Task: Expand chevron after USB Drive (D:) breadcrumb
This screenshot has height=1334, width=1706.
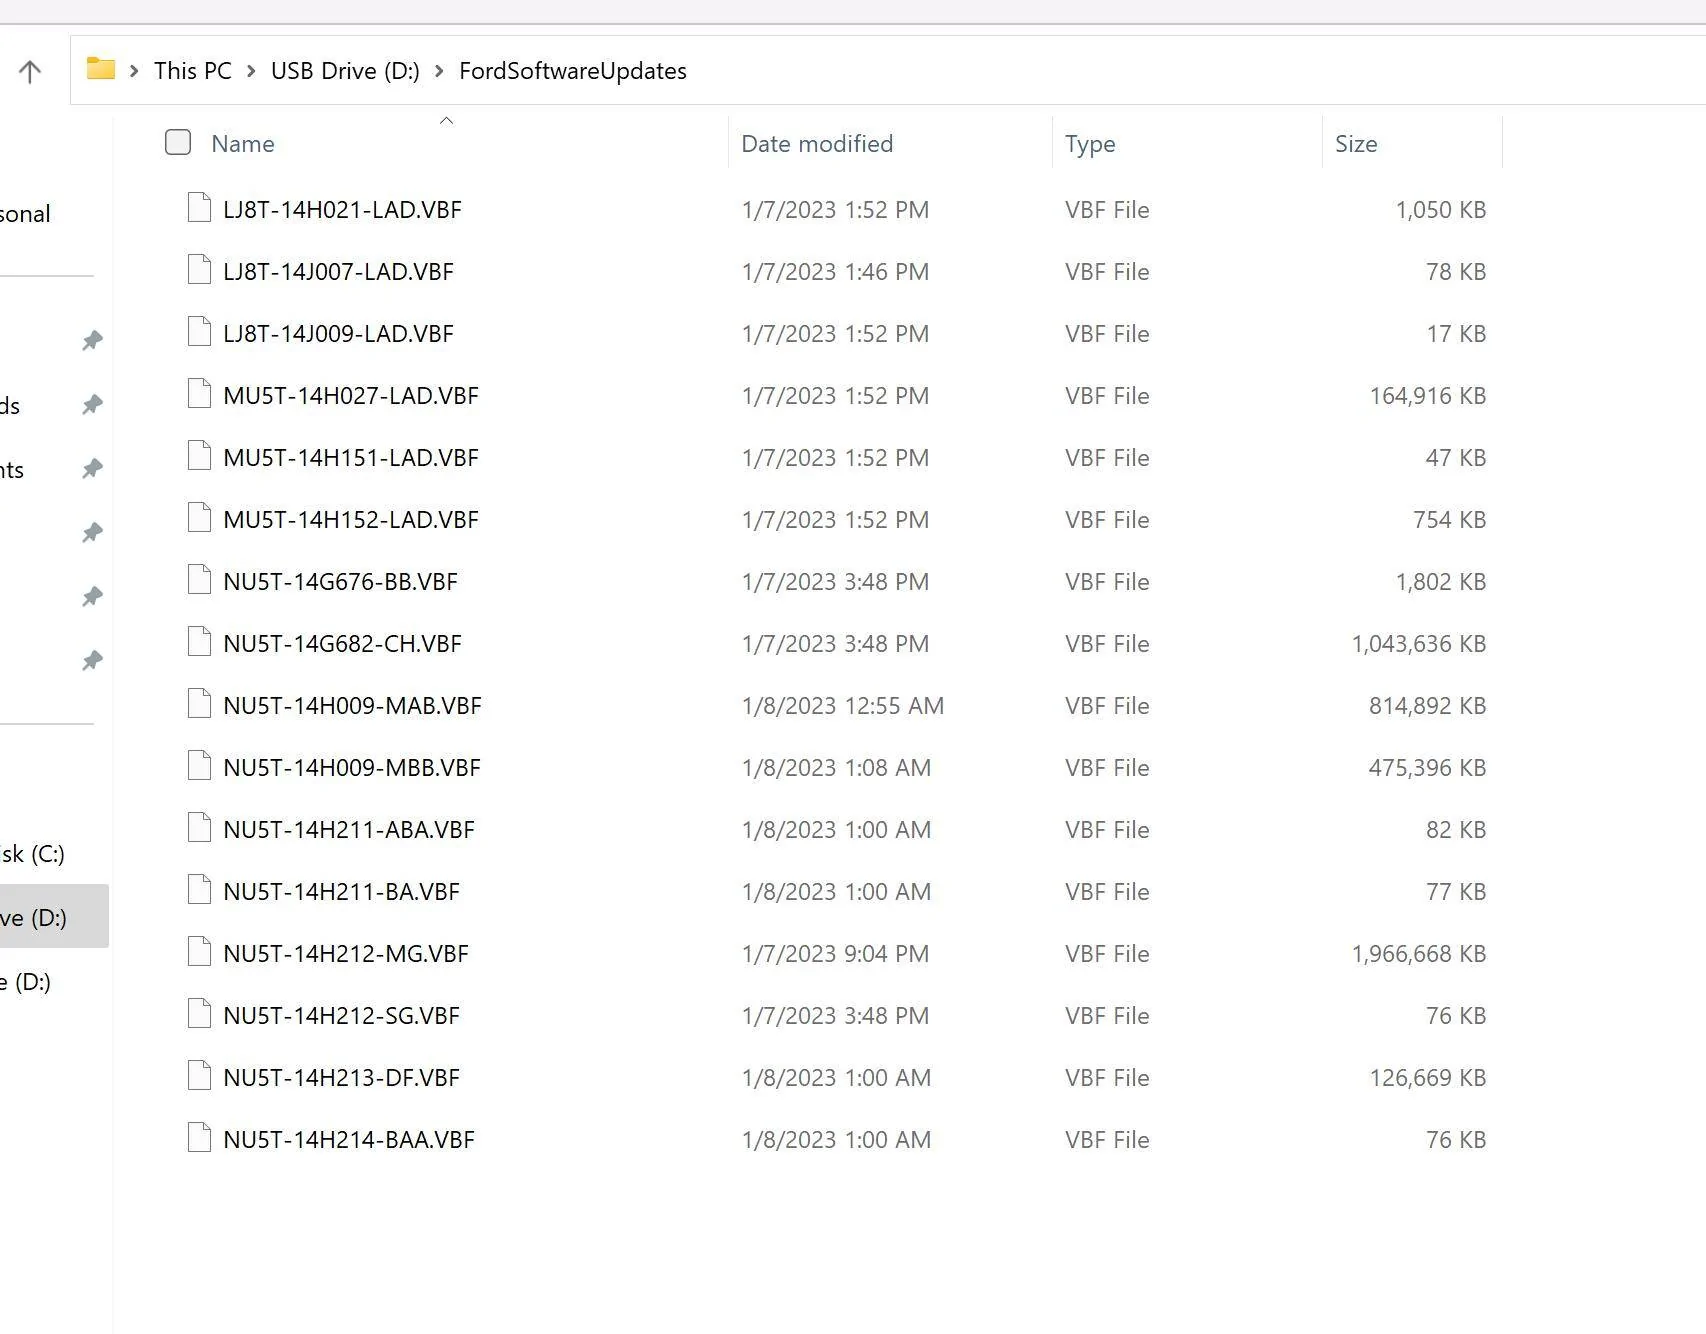Action: click(x=439, y=71)
